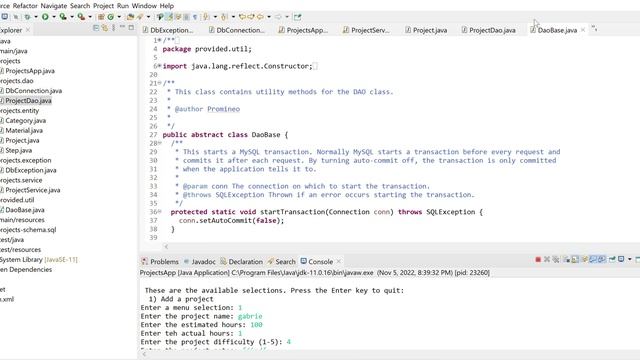
Task: Toggle Block Selection Mode in the toolbar
Action: coord(186,17)
